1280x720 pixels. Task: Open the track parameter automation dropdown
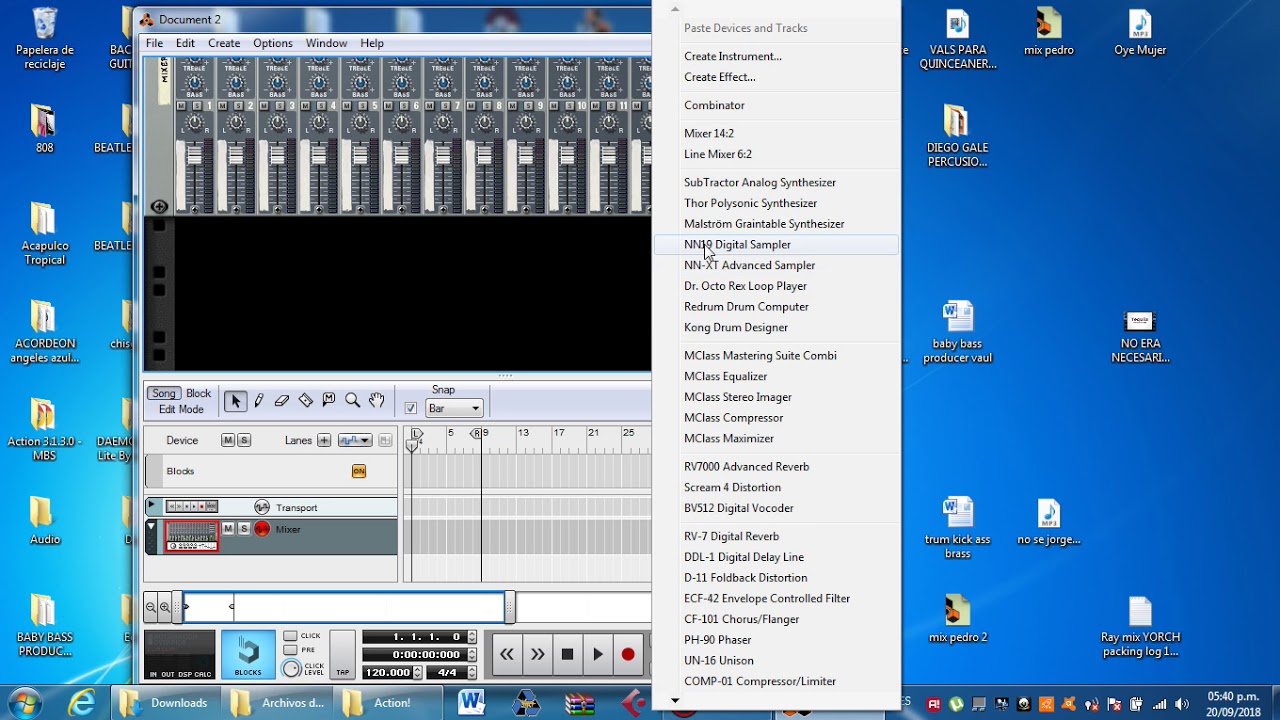click(355, 440)
